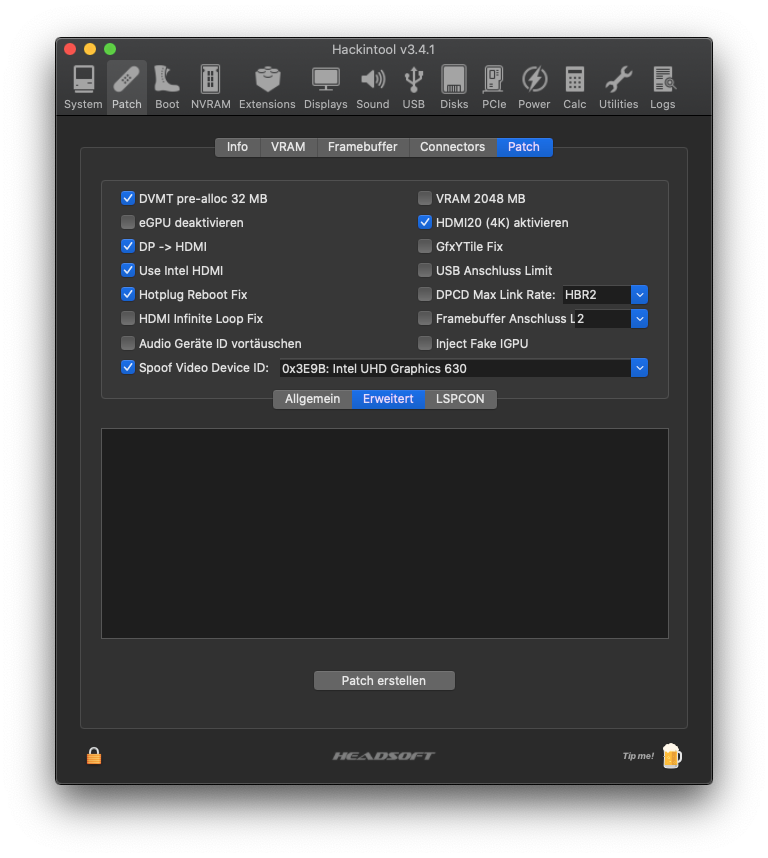Open Framebuffer Anschluss value dropdown

639,318
